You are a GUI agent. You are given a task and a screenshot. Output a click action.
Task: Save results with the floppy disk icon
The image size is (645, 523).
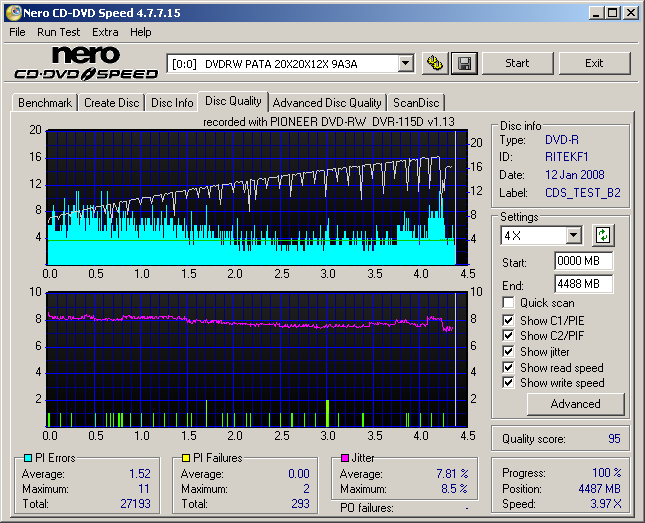coord(464,63)
